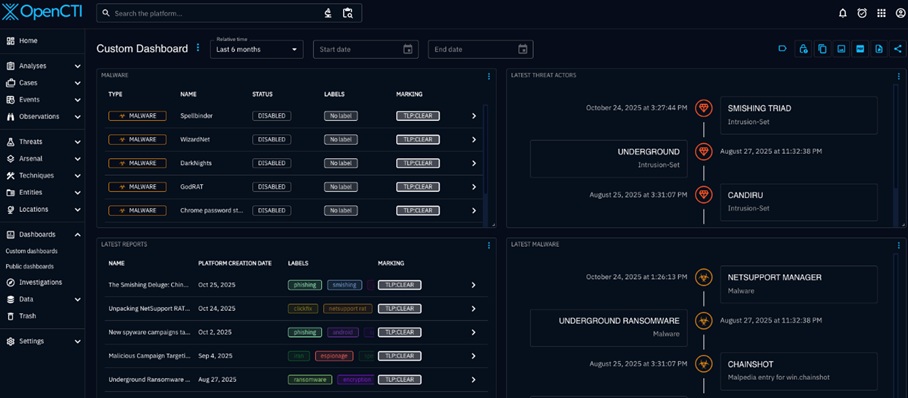Expand Arsenal sidebar section
Viewport: 908px width, 398px height.
pos(78,159)
